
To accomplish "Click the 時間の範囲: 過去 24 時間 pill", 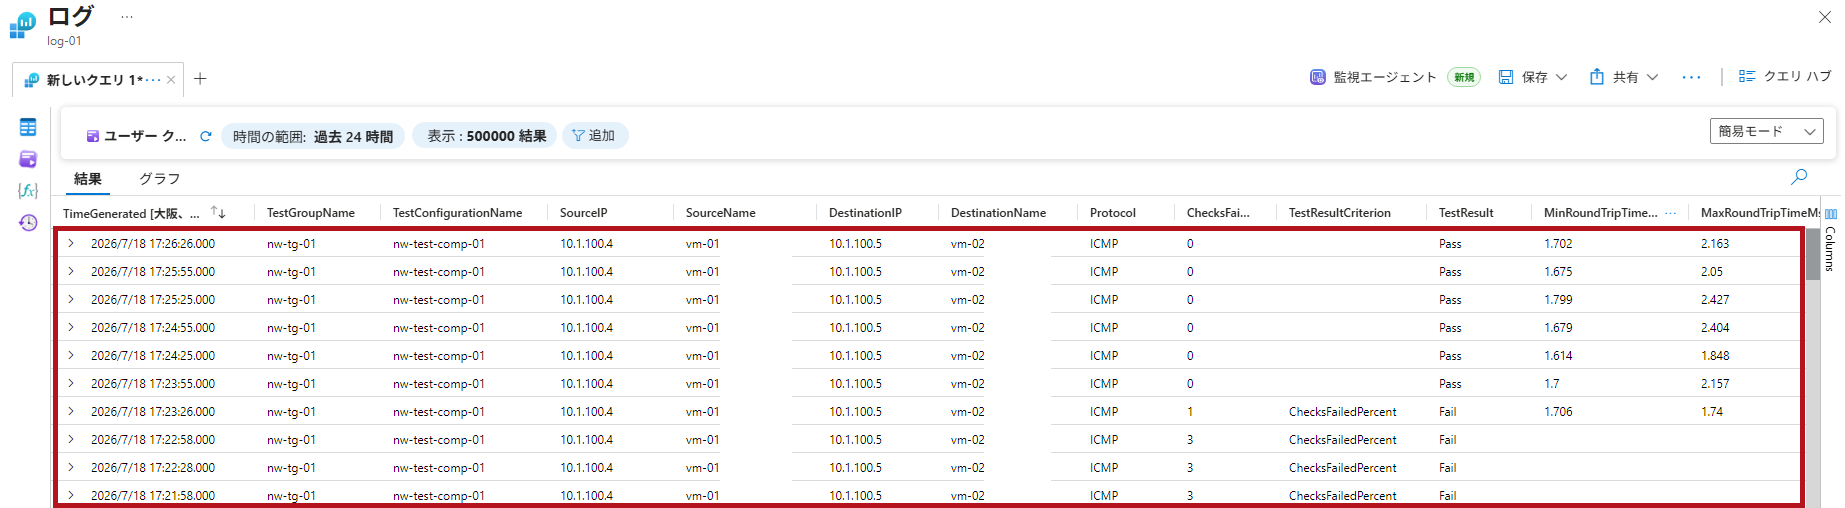I will 313,136.
